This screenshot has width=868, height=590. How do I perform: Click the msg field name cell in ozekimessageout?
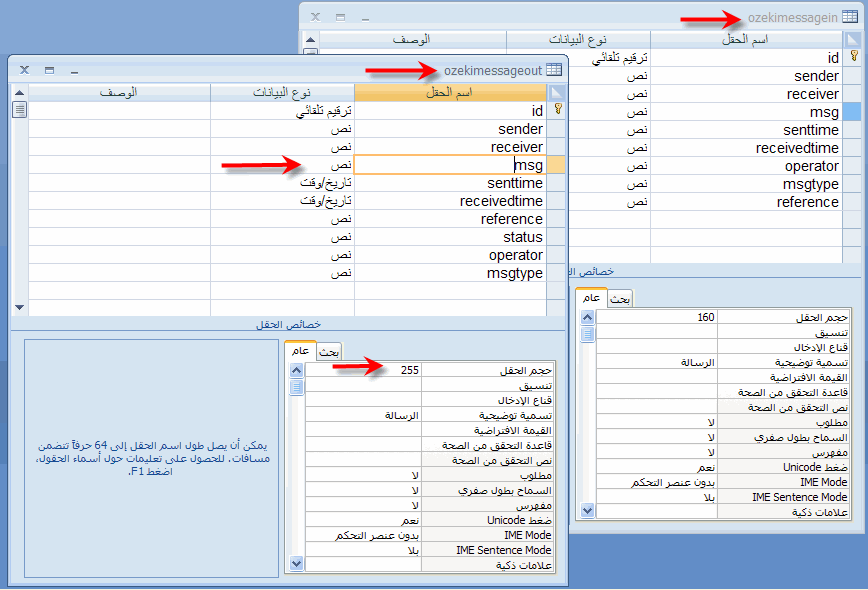(x=451, y=165)
